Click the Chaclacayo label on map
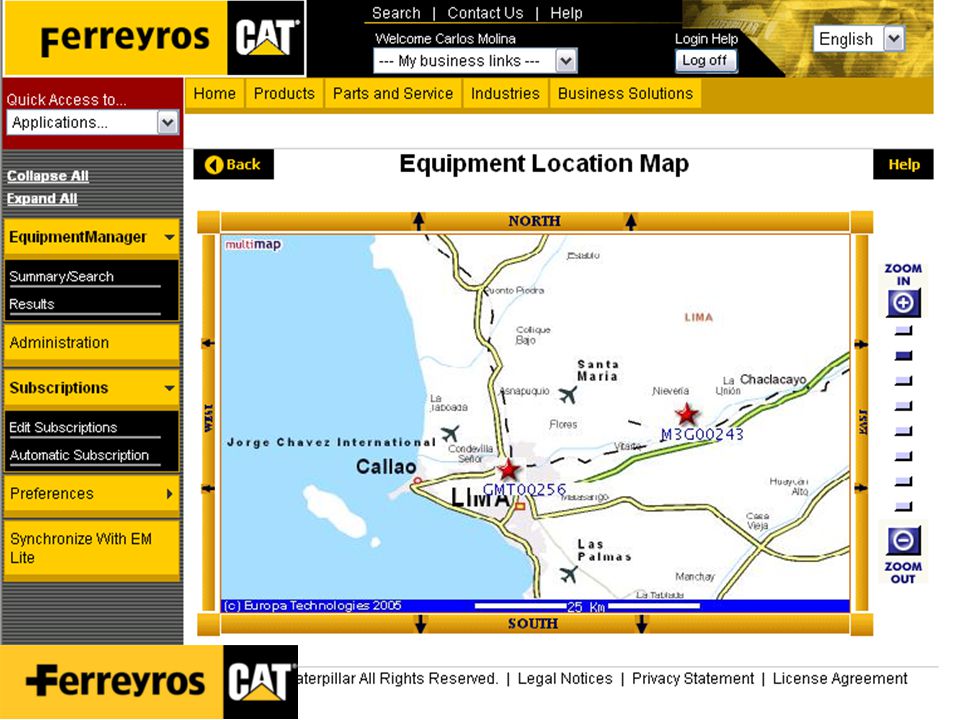The image size is (960, 720). tap(773, 380)
